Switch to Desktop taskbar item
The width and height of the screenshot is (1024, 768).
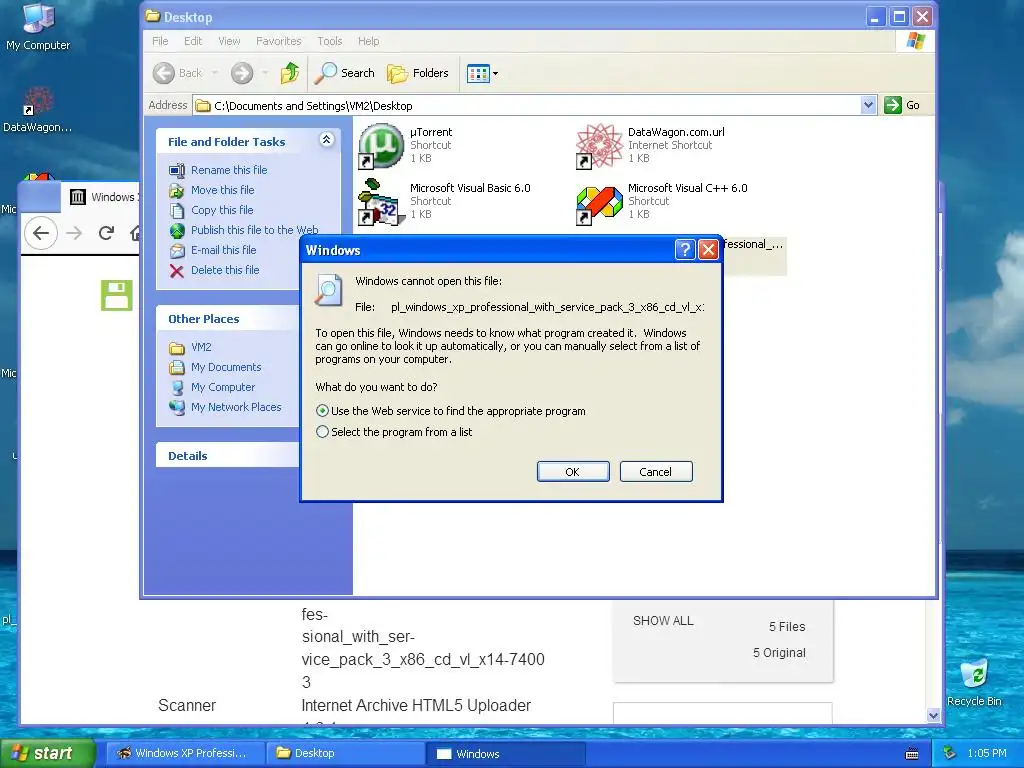click(x=345, y=754)
